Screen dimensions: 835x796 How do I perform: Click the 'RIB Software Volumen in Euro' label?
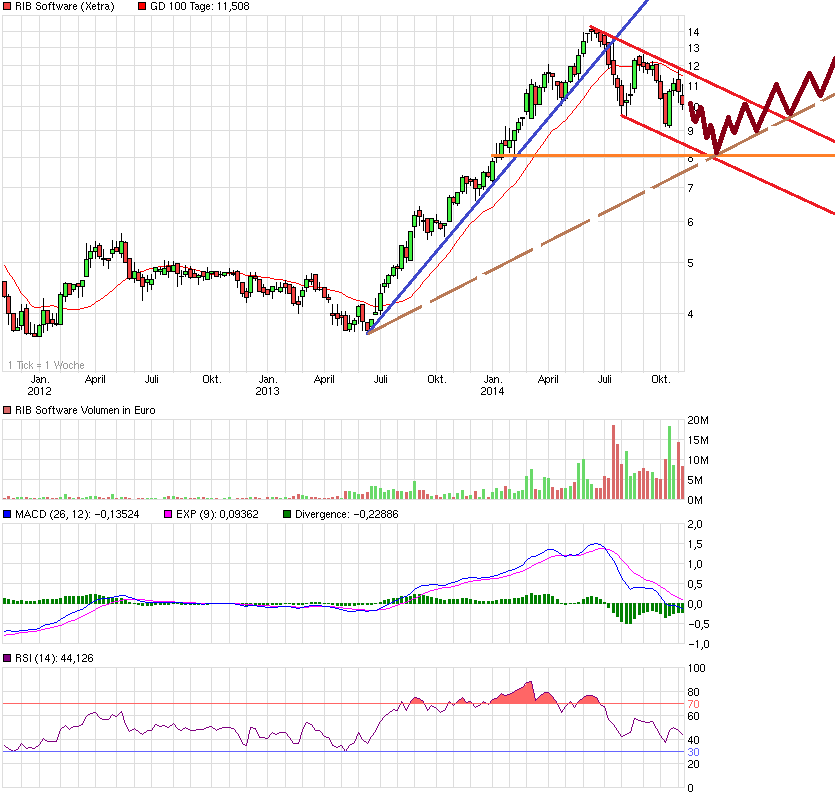pos(85,411)
